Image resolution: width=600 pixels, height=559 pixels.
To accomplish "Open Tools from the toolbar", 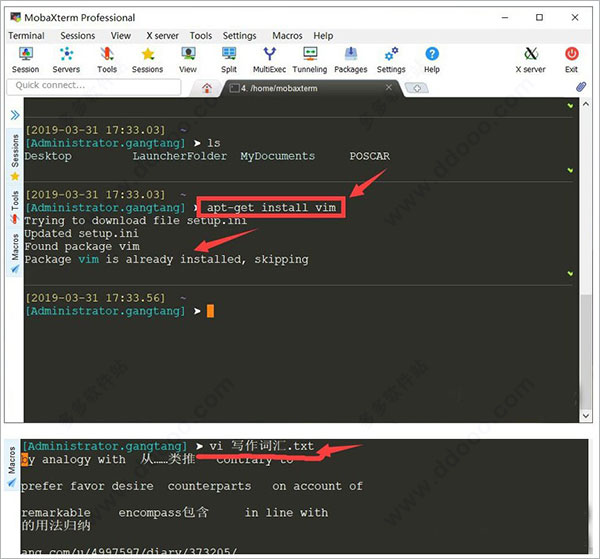I will click(107, 59).
